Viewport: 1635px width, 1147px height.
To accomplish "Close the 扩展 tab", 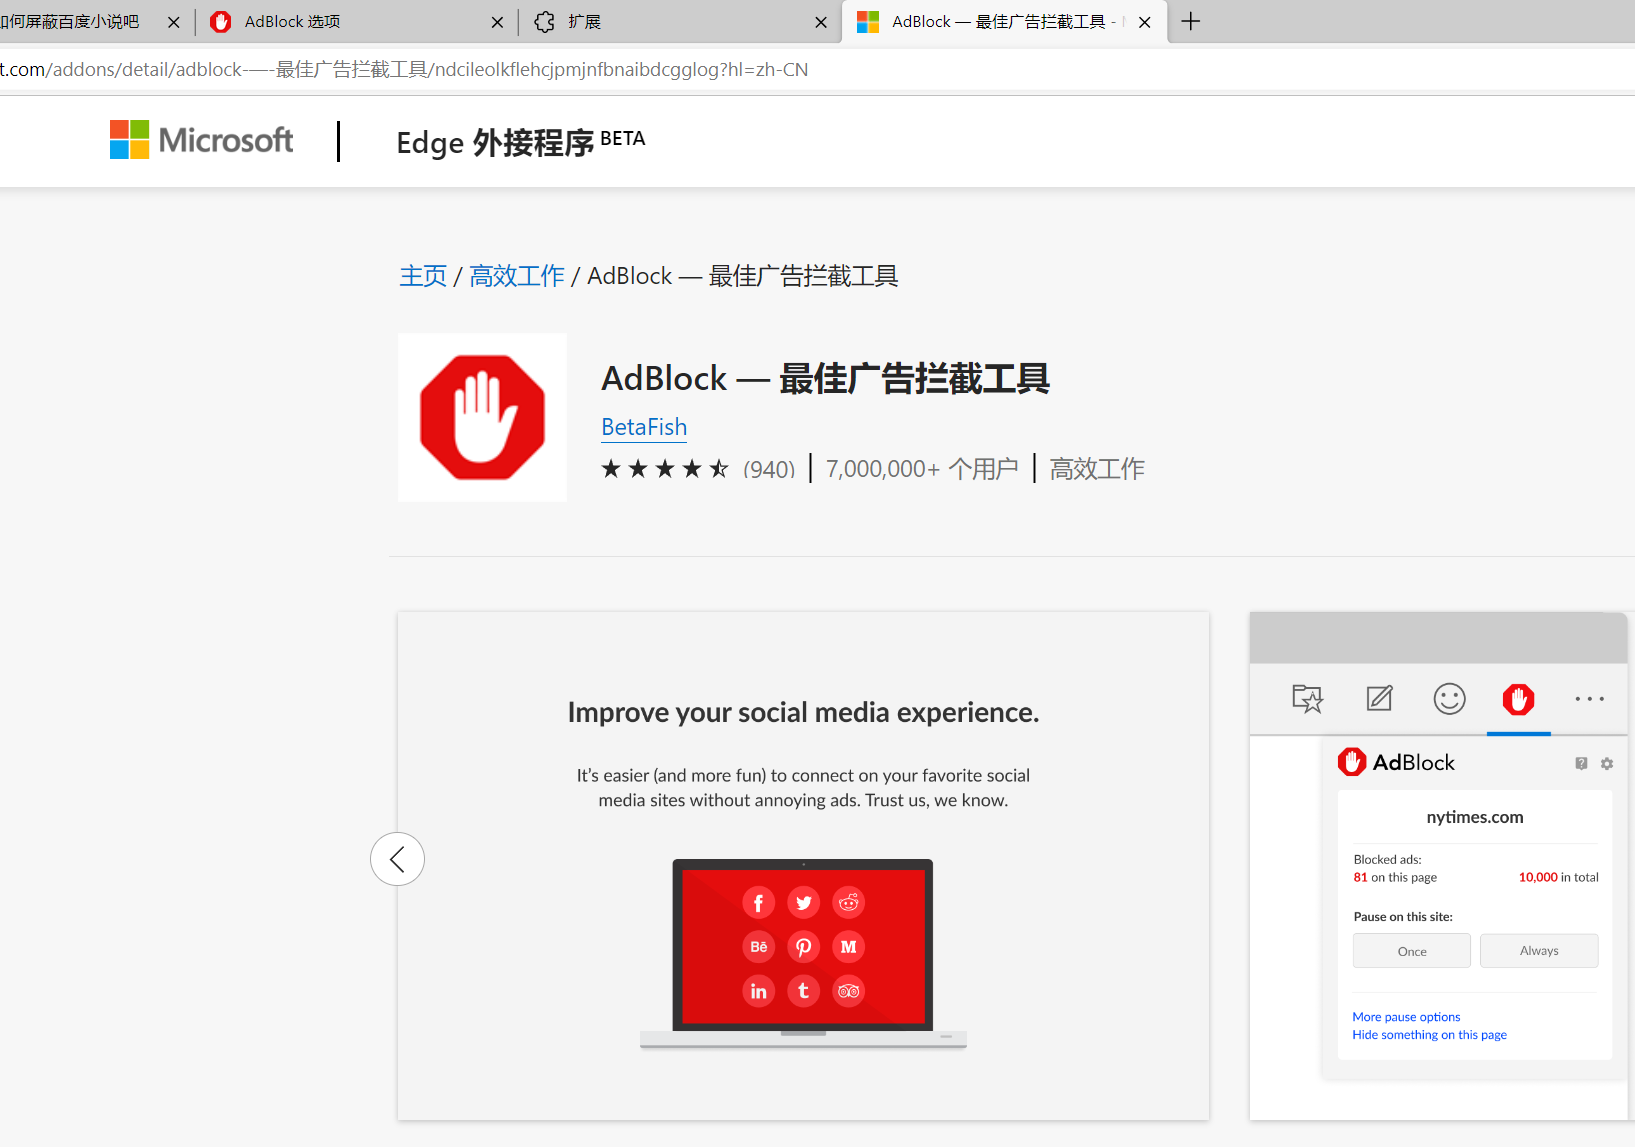I will pos(821,22).
